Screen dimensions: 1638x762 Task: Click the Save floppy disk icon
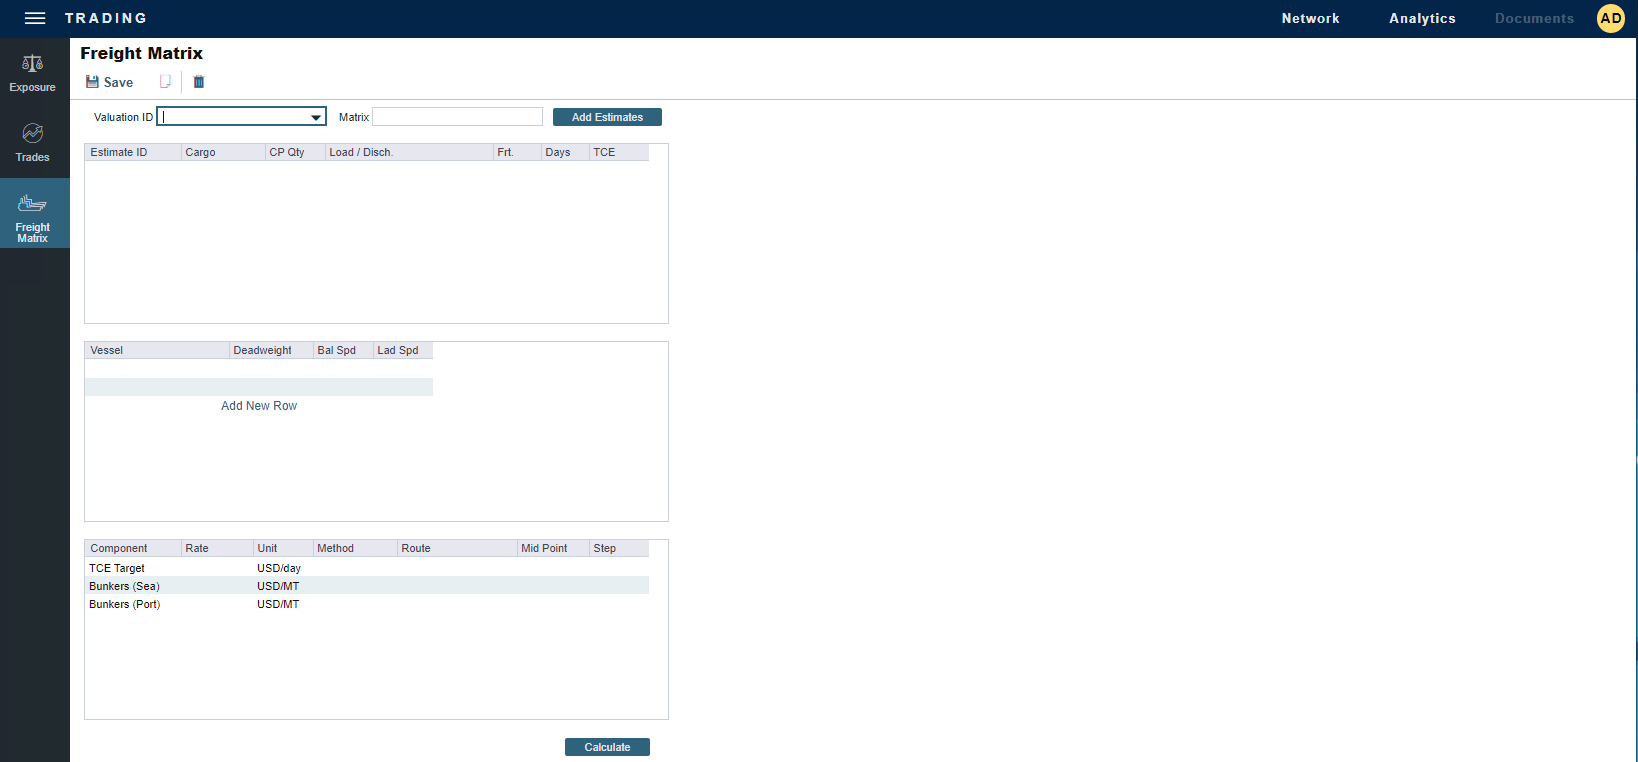pos(92,82)
